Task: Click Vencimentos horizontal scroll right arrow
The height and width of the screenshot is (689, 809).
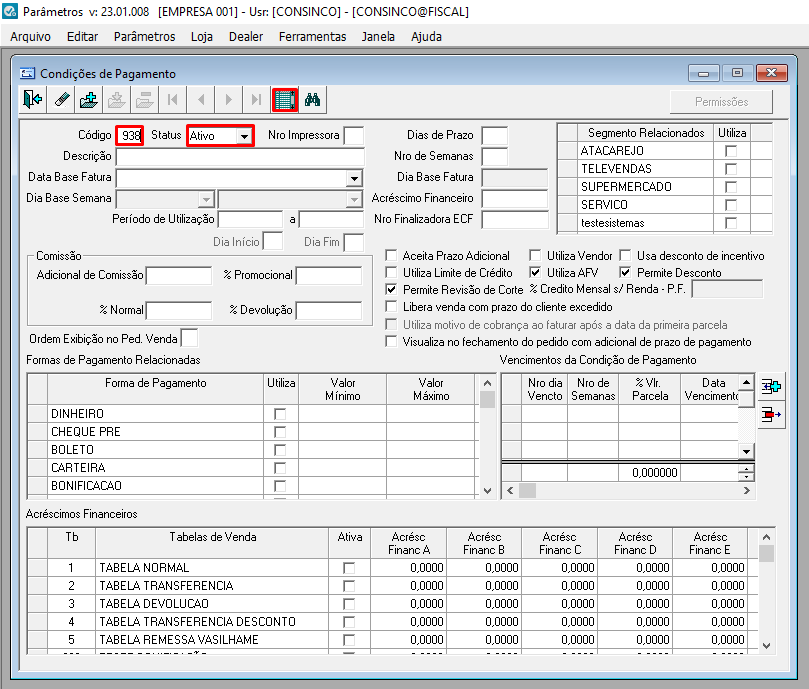Action: [x=747, y=490]
